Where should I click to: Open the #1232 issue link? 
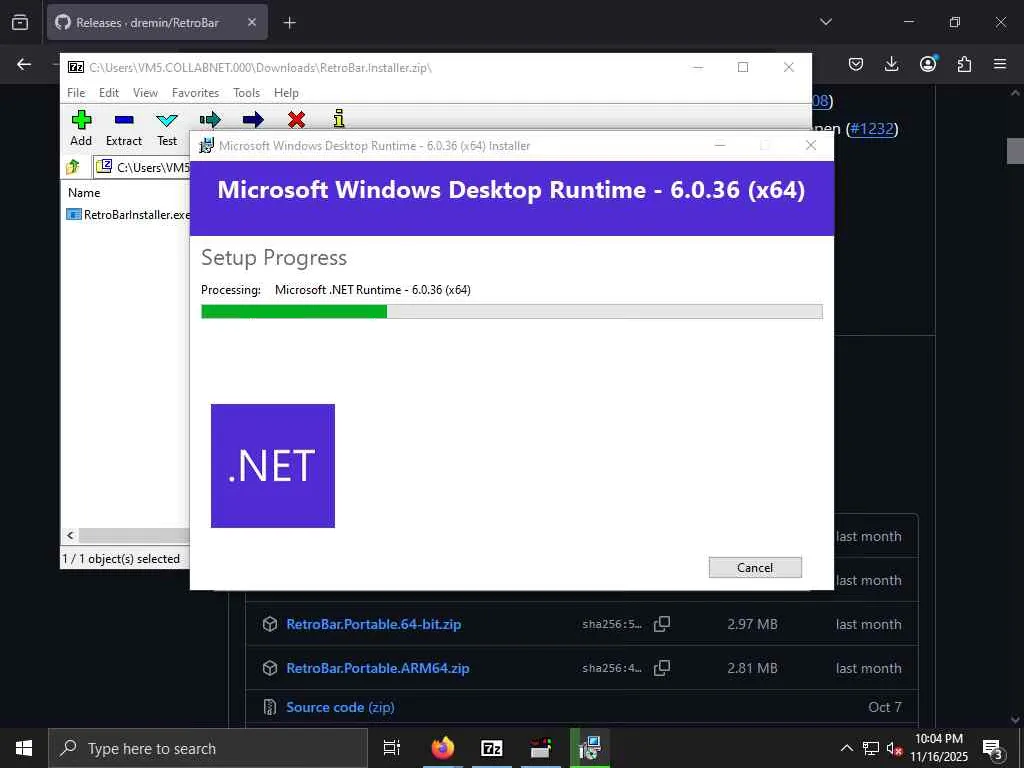[x=872, y=129]
